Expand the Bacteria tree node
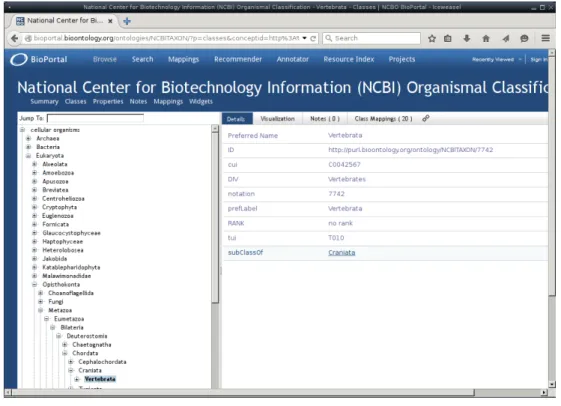Screen dimensions: 561x406 tap(29, 147)
